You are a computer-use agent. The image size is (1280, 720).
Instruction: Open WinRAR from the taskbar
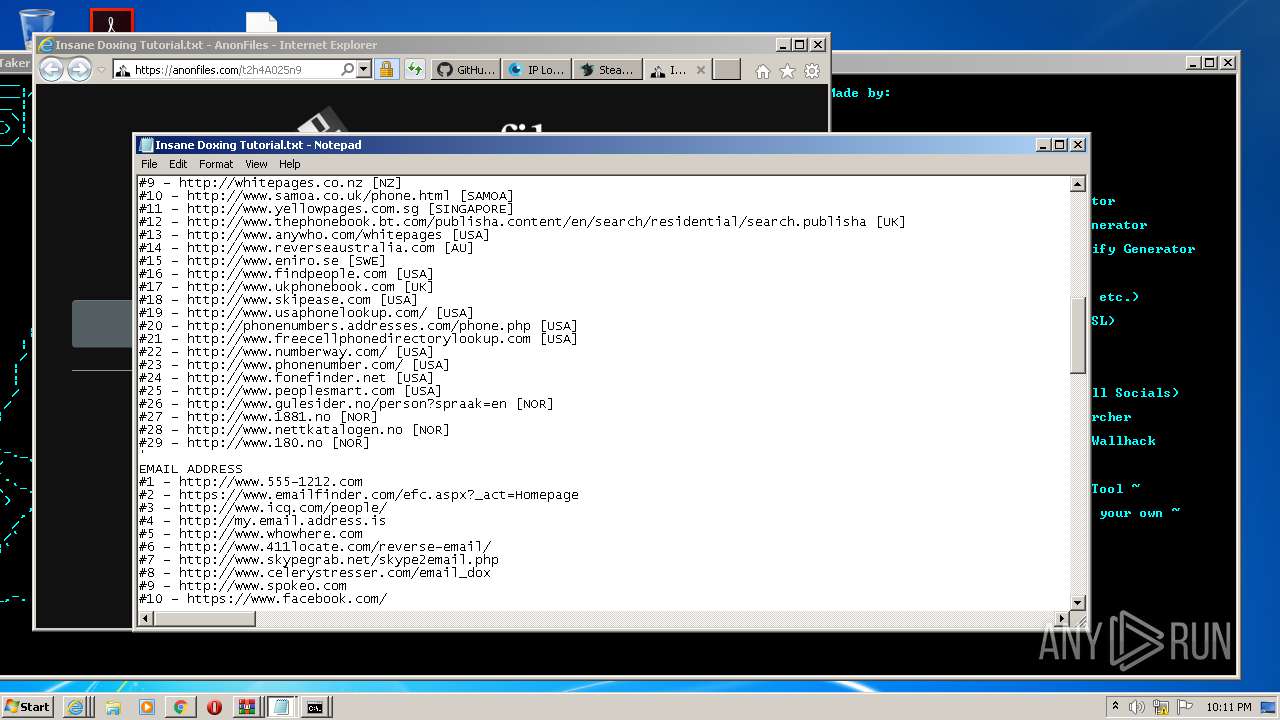(x=247, y=707)
